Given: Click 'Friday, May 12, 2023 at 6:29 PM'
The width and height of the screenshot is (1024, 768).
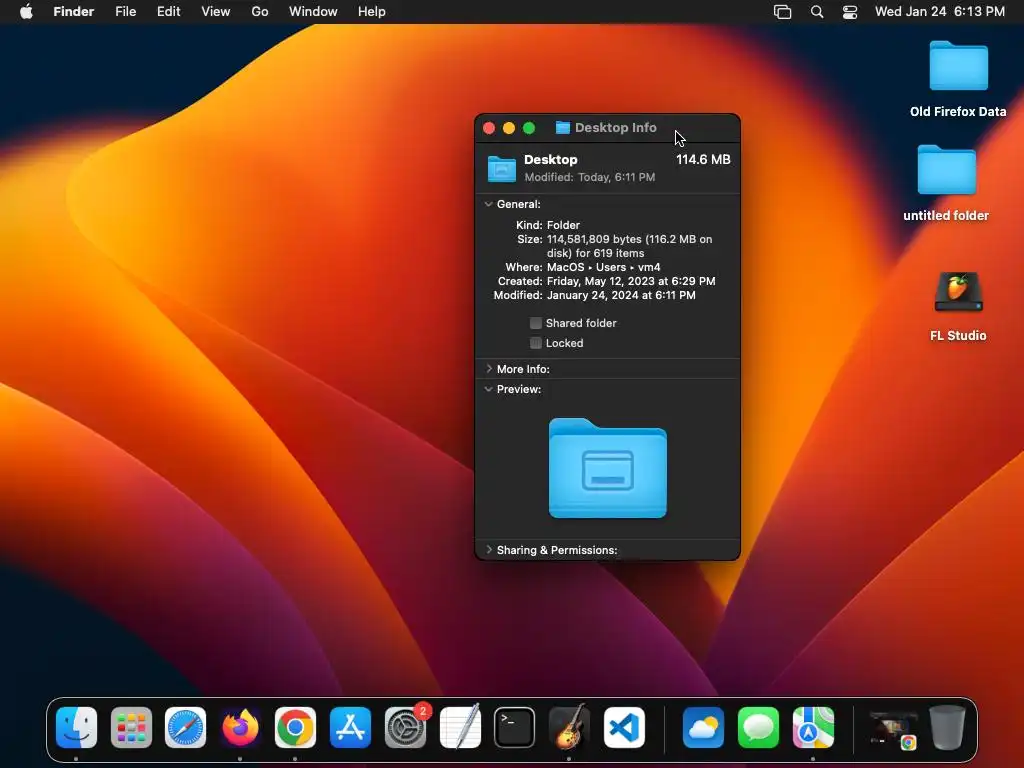Looking at the screenshot, I should (631, 281).
